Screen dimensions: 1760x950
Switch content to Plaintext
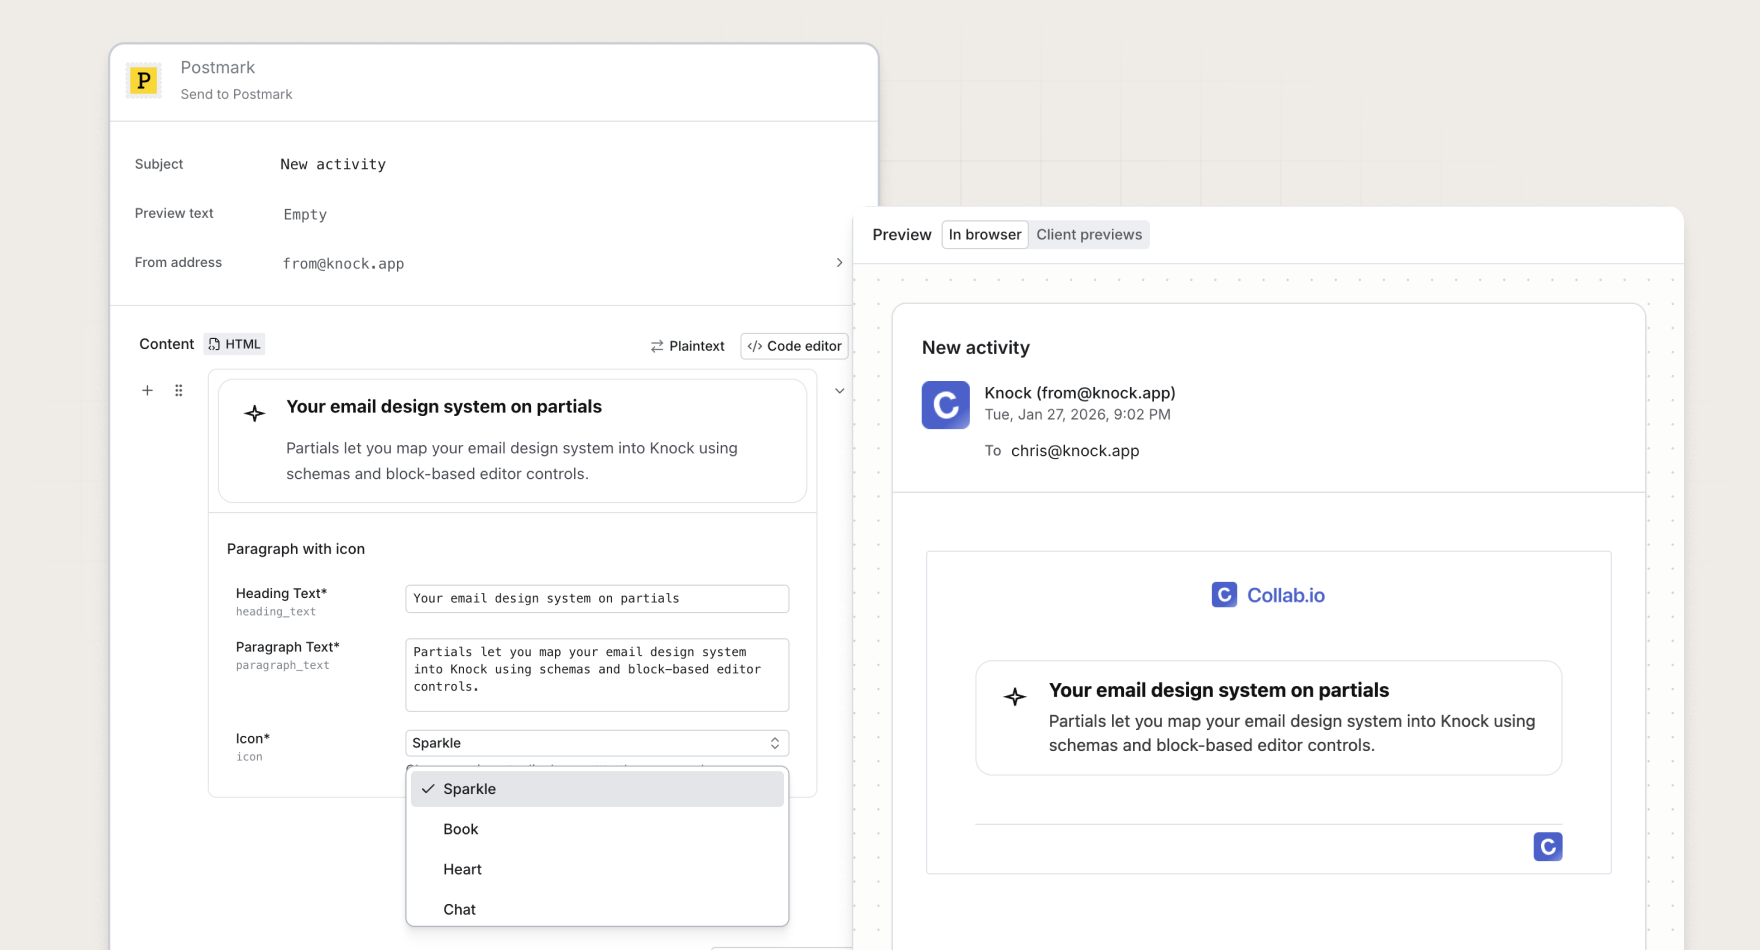(687, 346)
